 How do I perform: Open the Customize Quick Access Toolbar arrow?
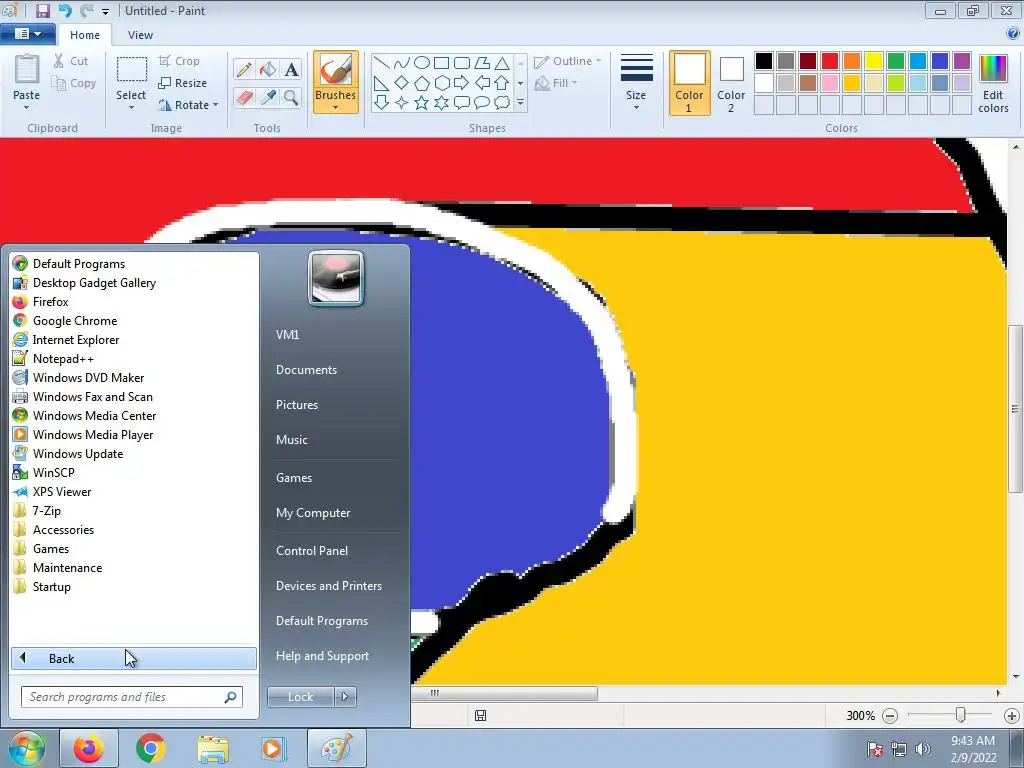(x=105, y=11)
